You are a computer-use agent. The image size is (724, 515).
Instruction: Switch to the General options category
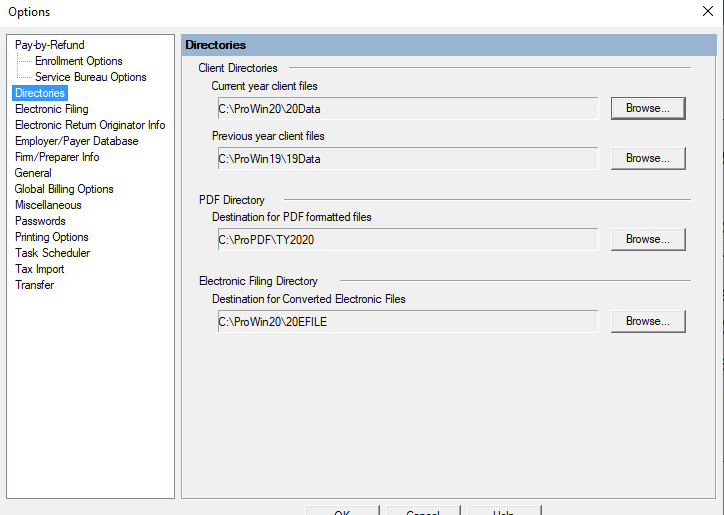[33, 173]
